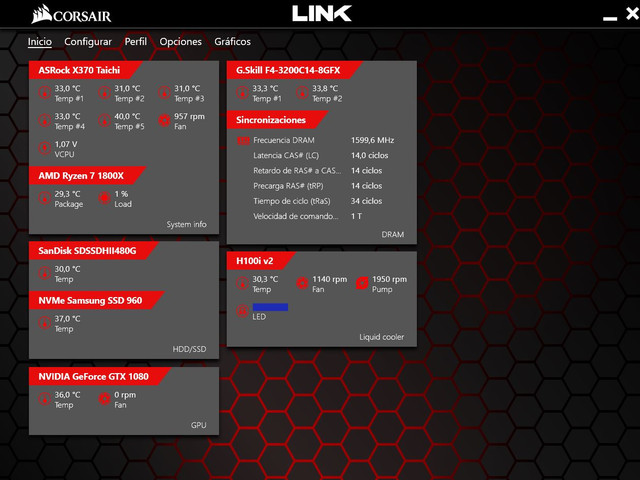Screen dimensions: 640x480
Task: Select the 1599,6 MHz value
Action: [372, 140]
